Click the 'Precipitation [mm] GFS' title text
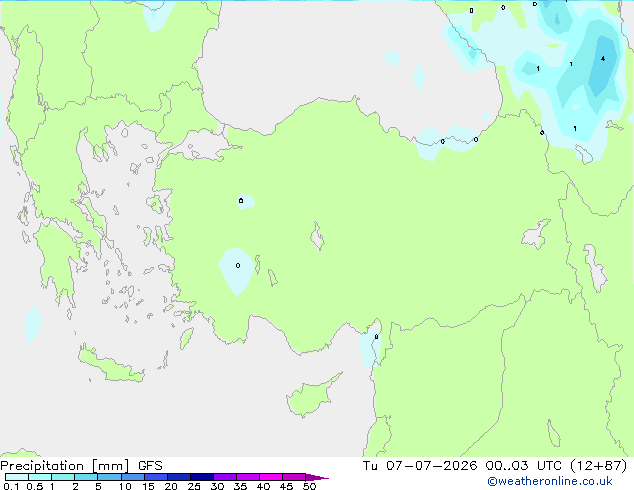This screenshot has height=490, width=634. [x=81, y=466]
